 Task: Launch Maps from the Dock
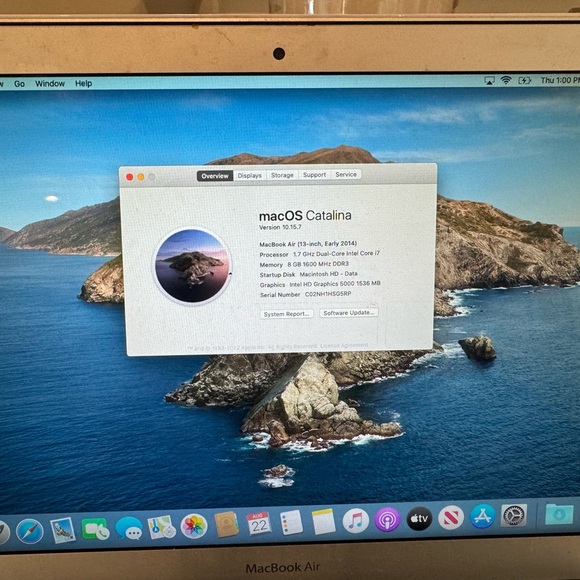tap(162, 527)
